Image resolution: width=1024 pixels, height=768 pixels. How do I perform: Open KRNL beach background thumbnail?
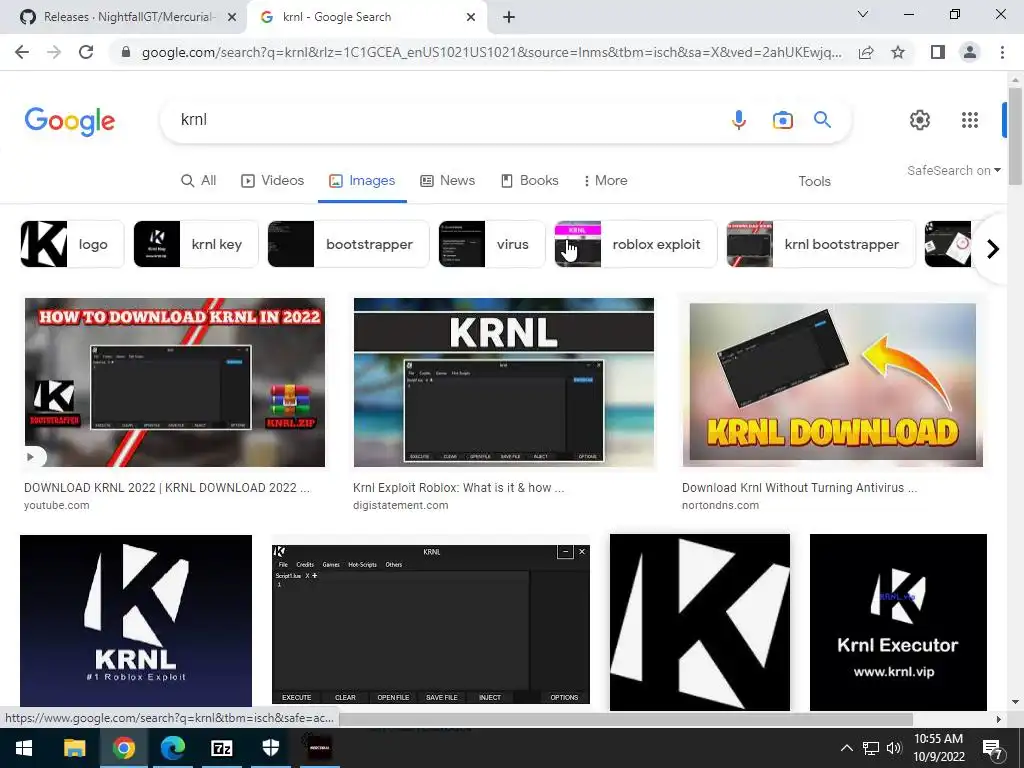[x=504, y=383]
